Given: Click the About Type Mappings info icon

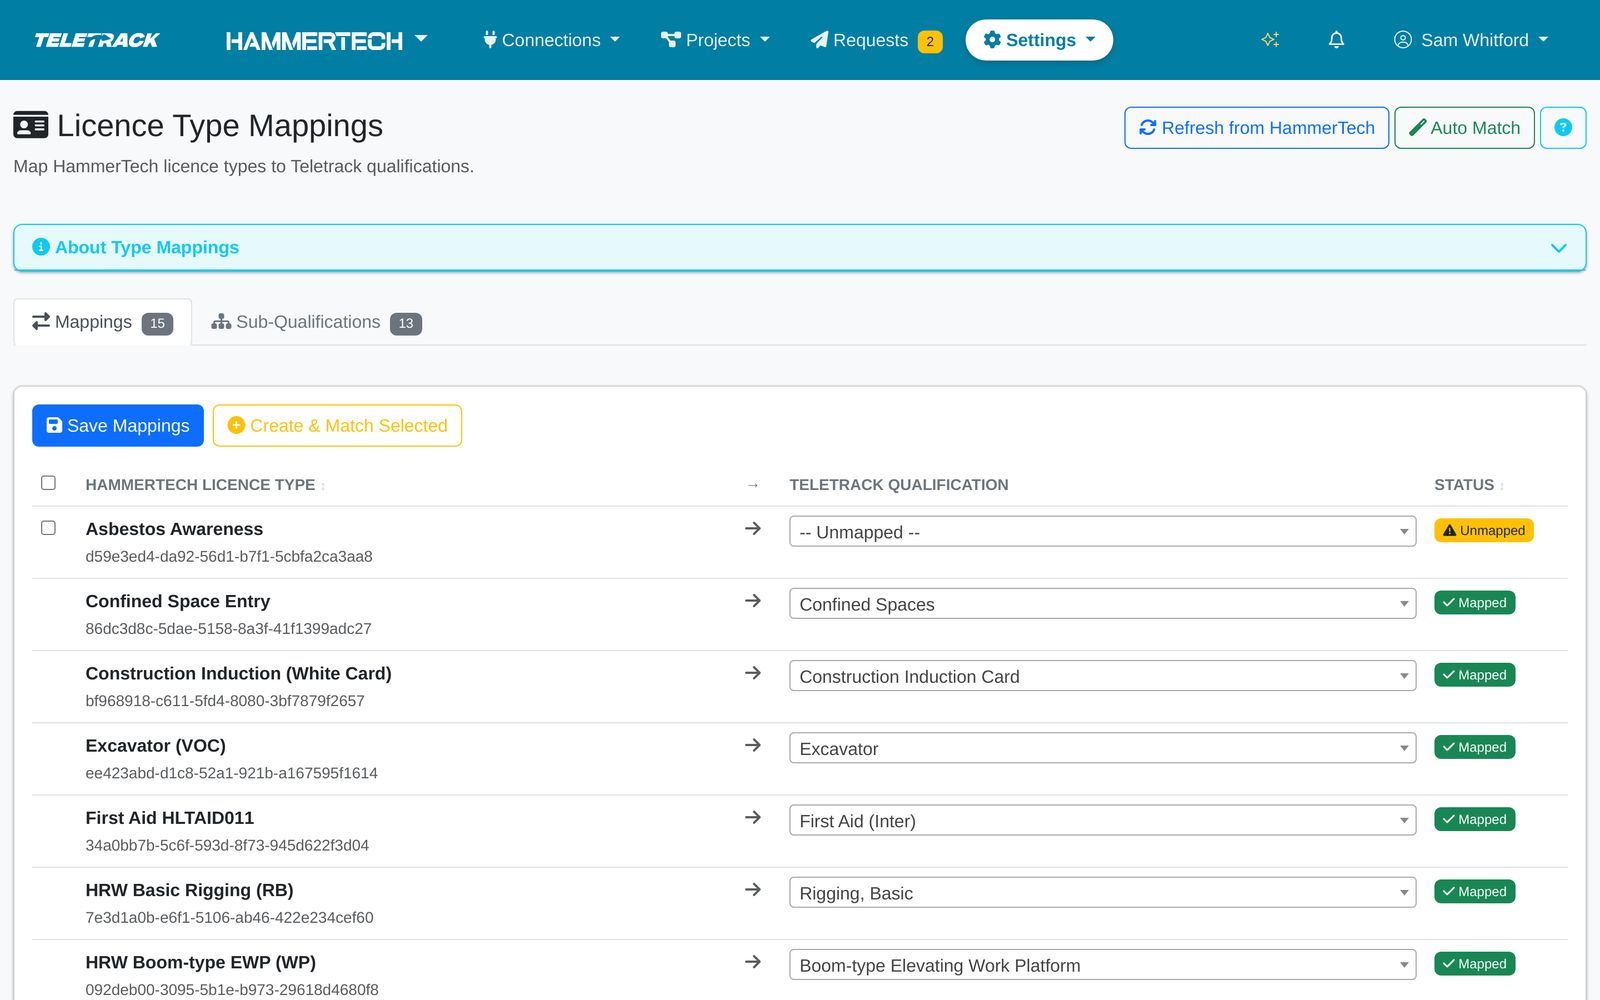Looking at the screenshot, I should pyautogui.click(x=41, y=247).
